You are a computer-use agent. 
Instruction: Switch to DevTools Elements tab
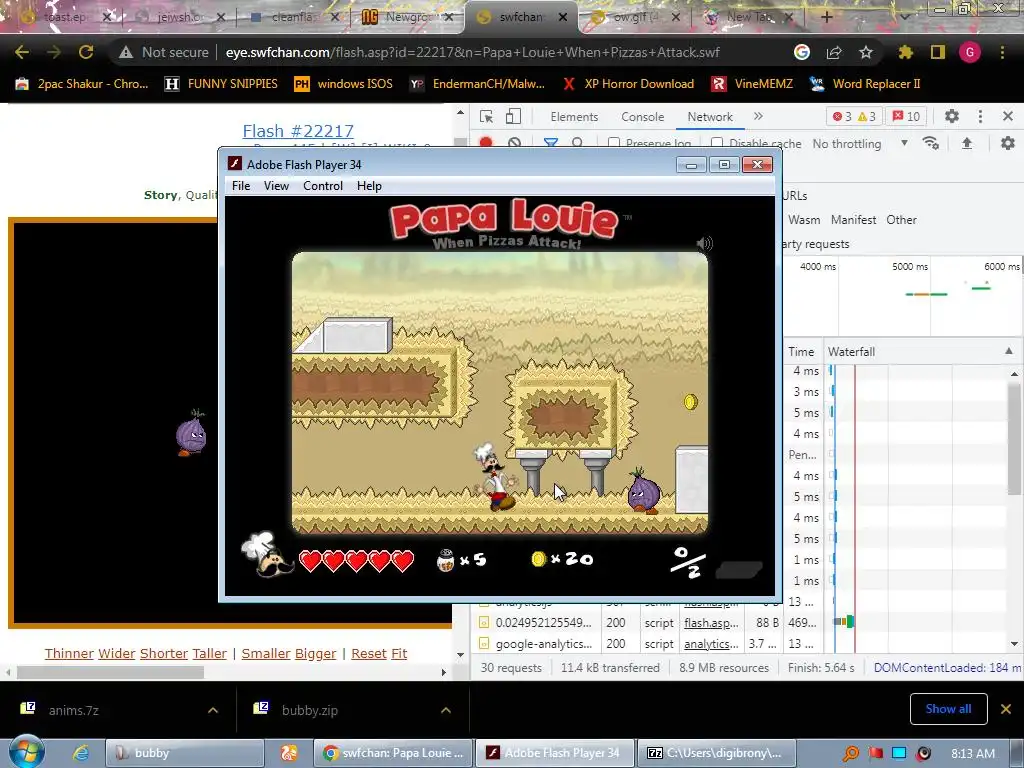pos(574,117)
